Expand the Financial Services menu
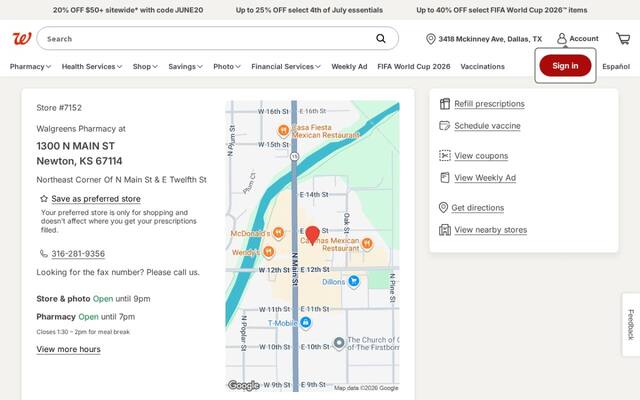640x400 pixels. coord(286,67)
